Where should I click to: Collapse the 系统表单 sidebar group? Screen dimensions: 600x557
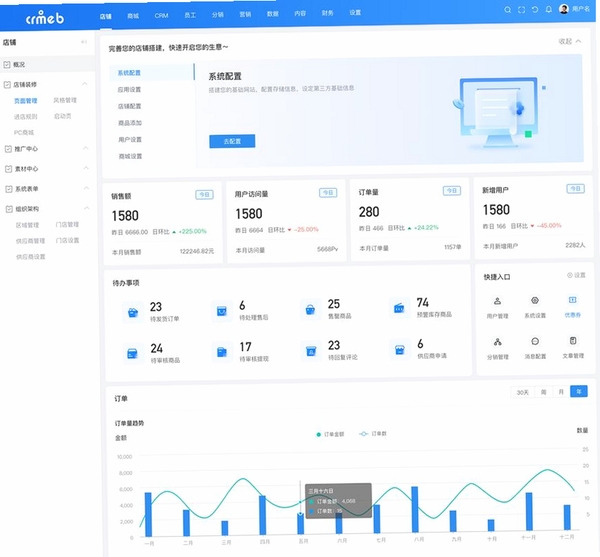(86, 188)
